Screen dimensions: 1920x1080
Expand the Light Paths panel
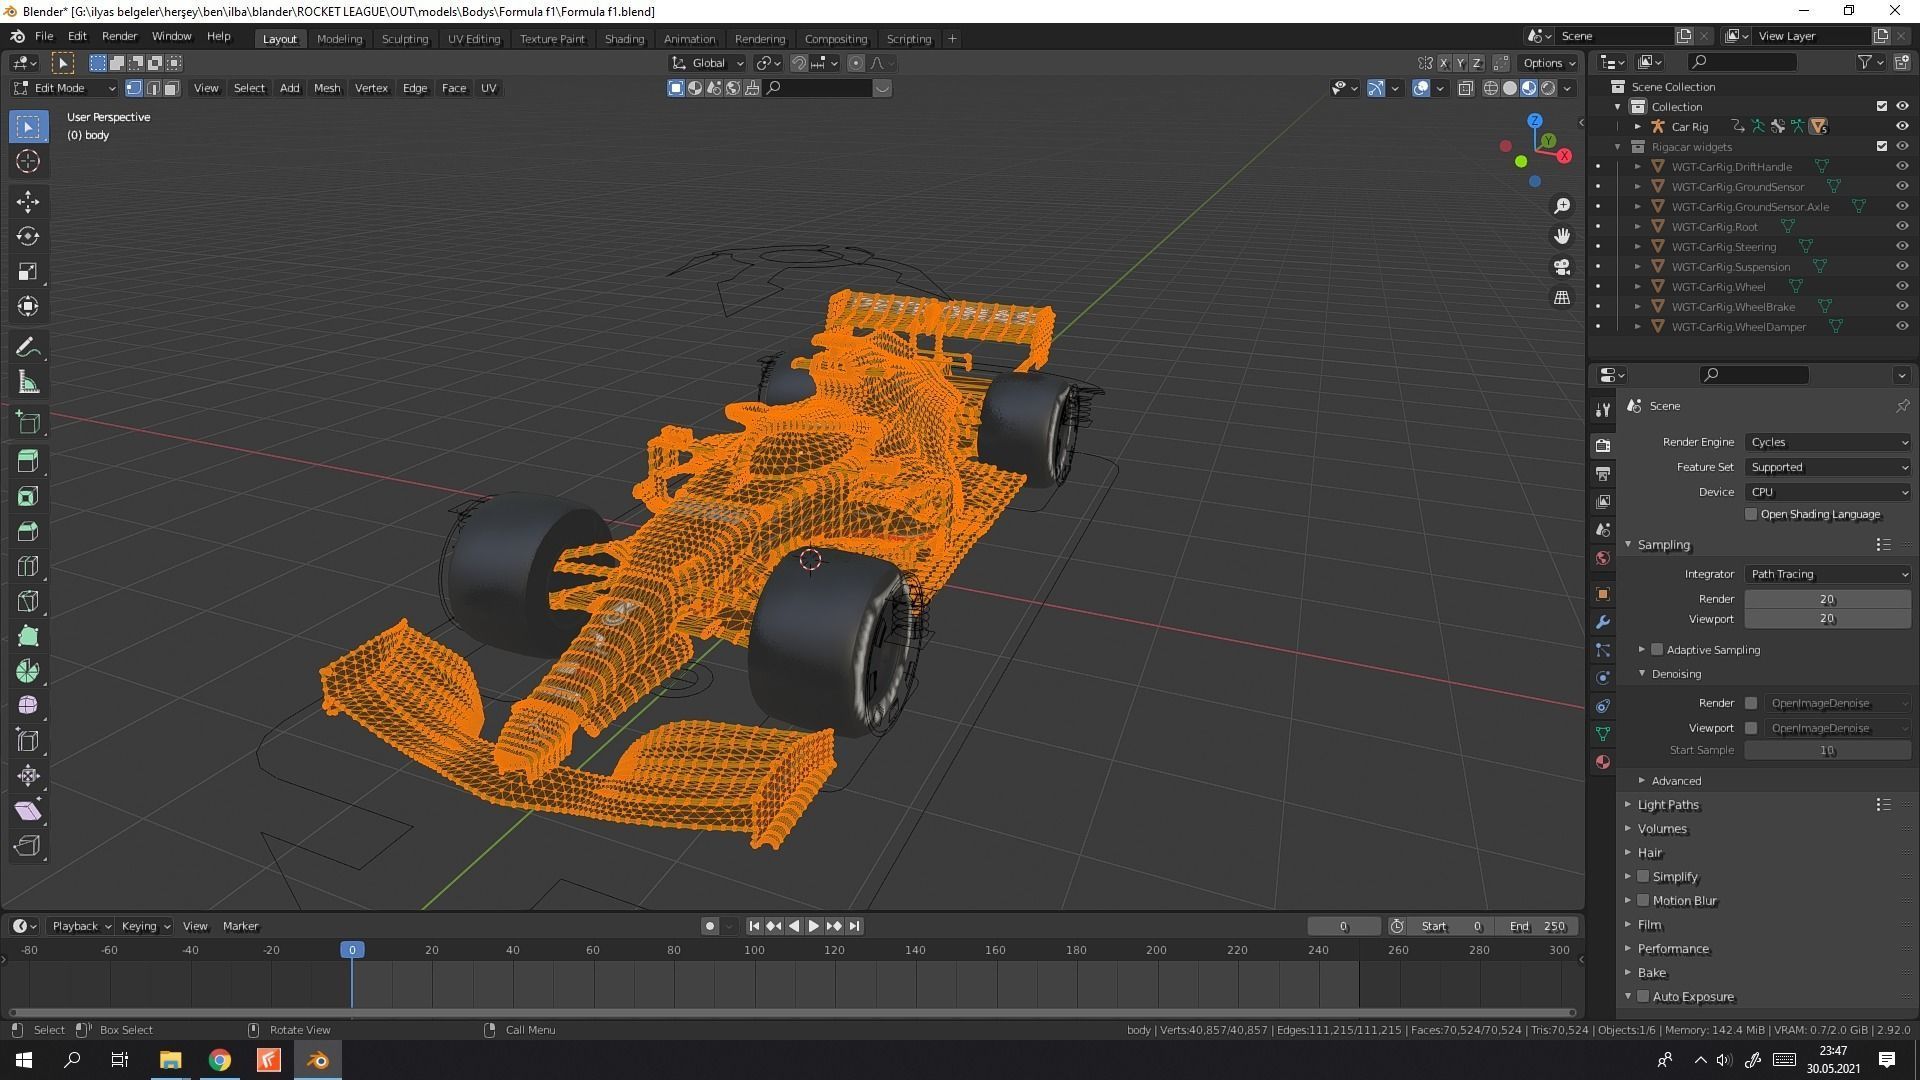1667,805
